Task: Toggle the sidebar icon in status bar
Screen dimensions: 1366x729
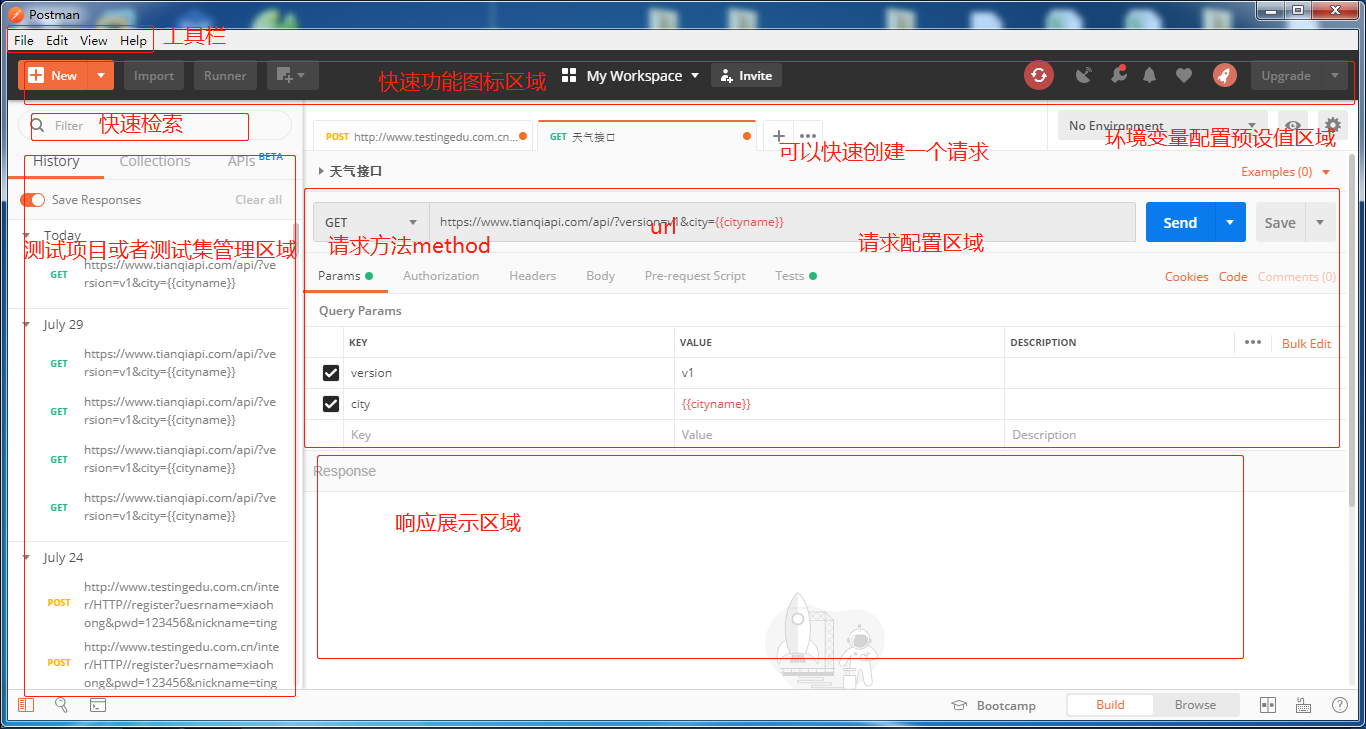Action: coord(26,705)
